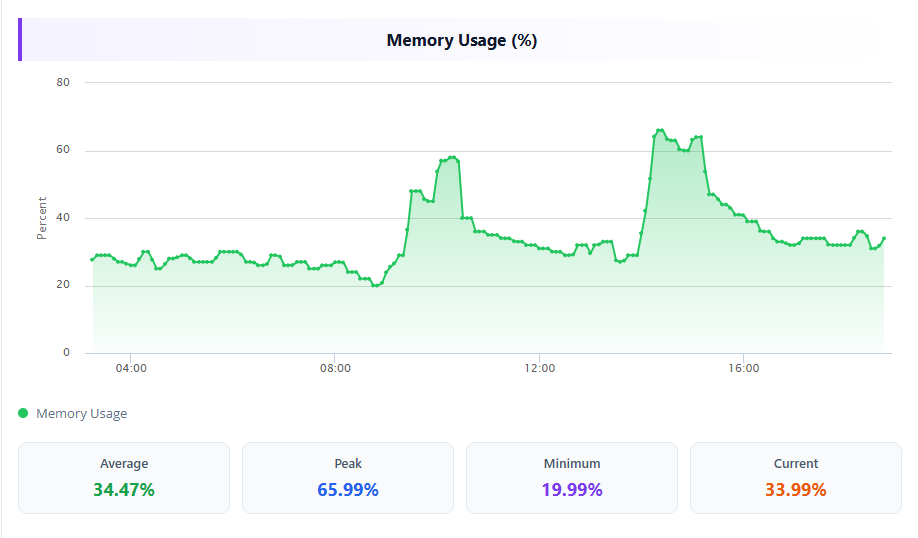Click the 16:00 x-axis label
The width and height of the screenshot is (918, 538).
tap(744, 368)
